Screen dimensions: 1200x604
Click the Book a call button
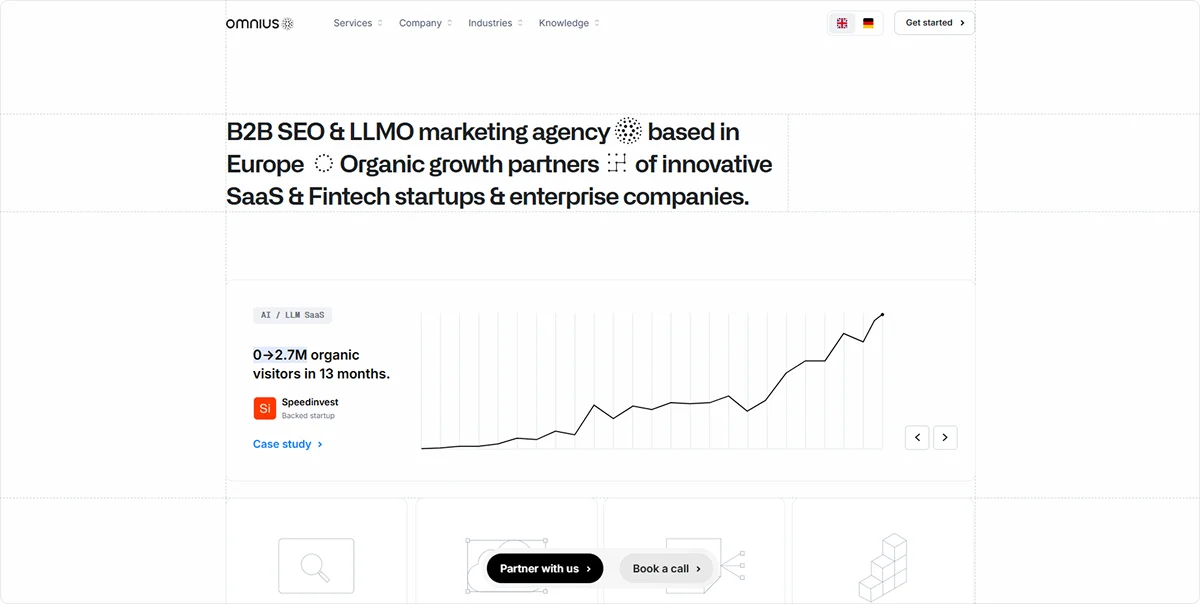665,568
